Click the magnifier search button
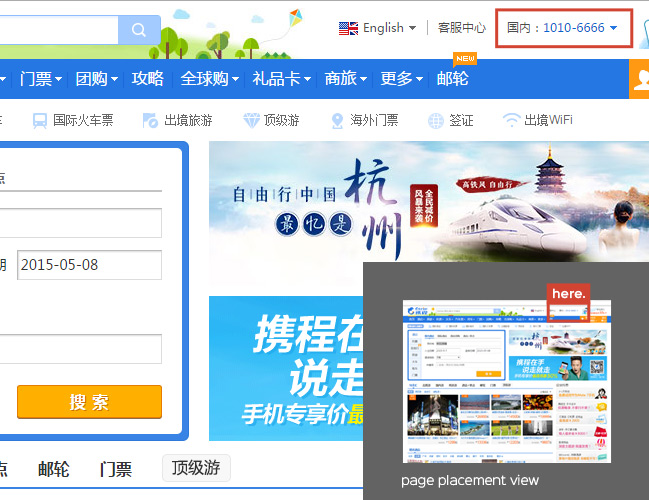Viewport: 649px width, 500px height. [139, 30]
